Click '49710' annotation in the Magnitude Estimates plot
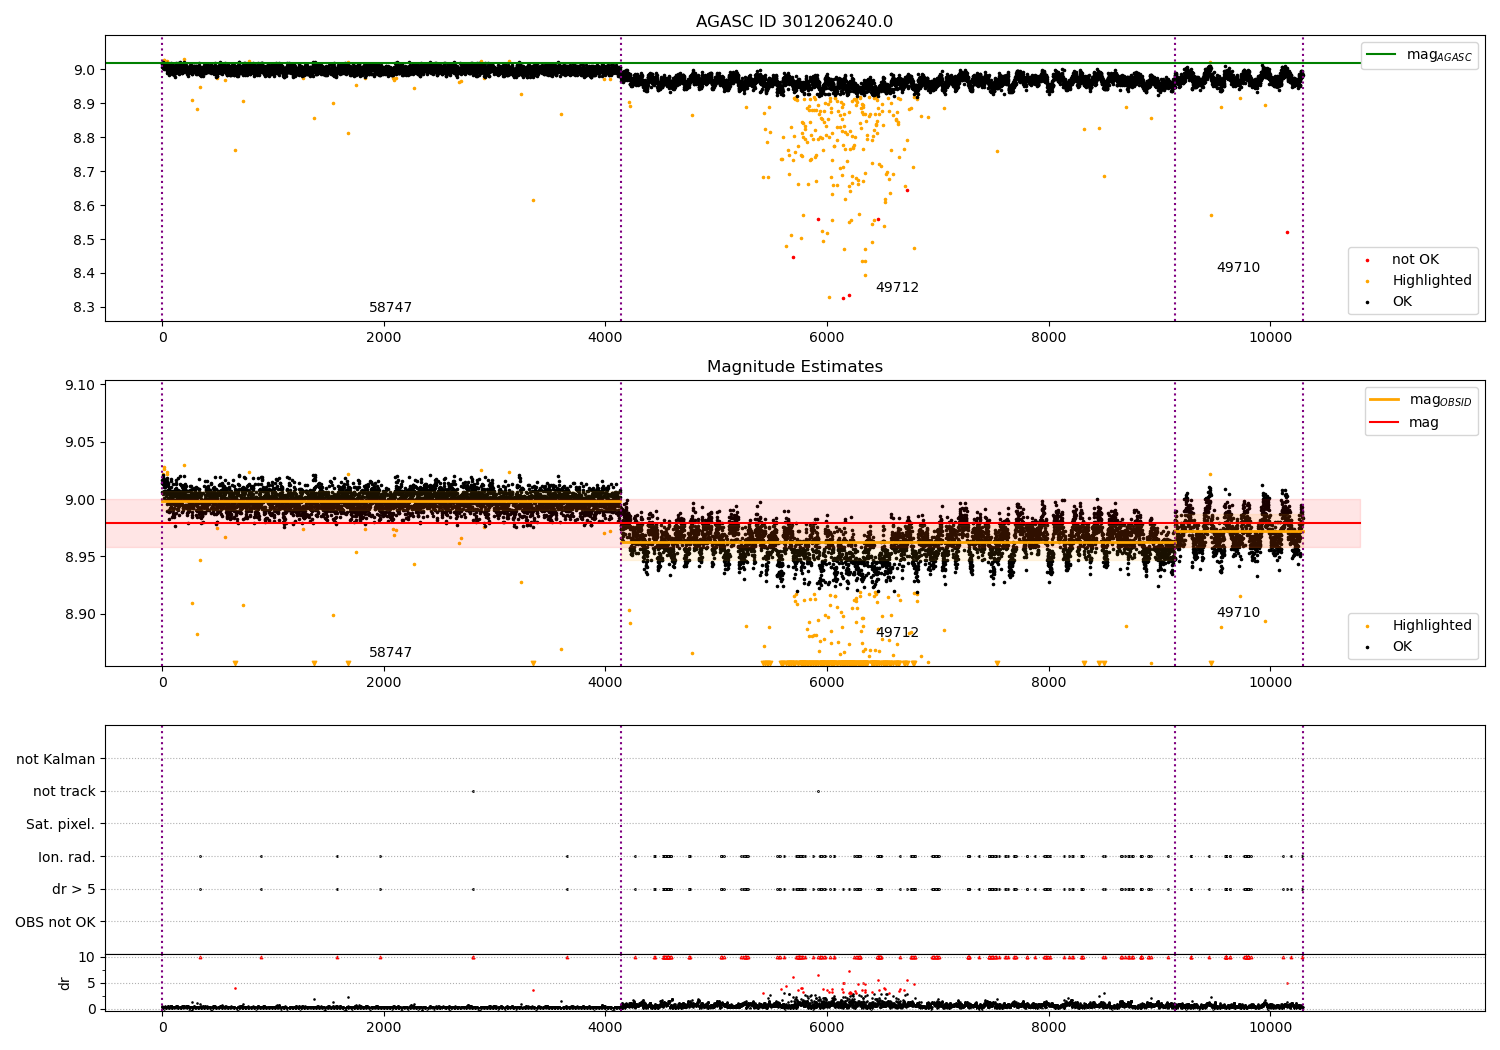 [x=1238, y=613]
